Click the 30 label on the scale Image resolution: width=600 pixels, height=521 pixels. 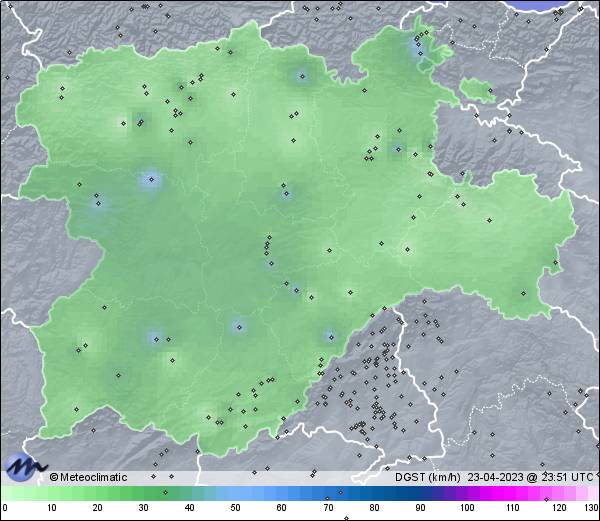click(143, 508)
